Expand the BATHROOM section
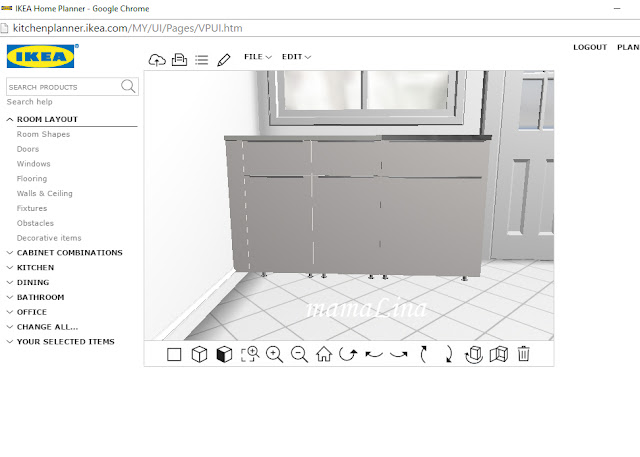640x457 pixels. pos(36,297)
